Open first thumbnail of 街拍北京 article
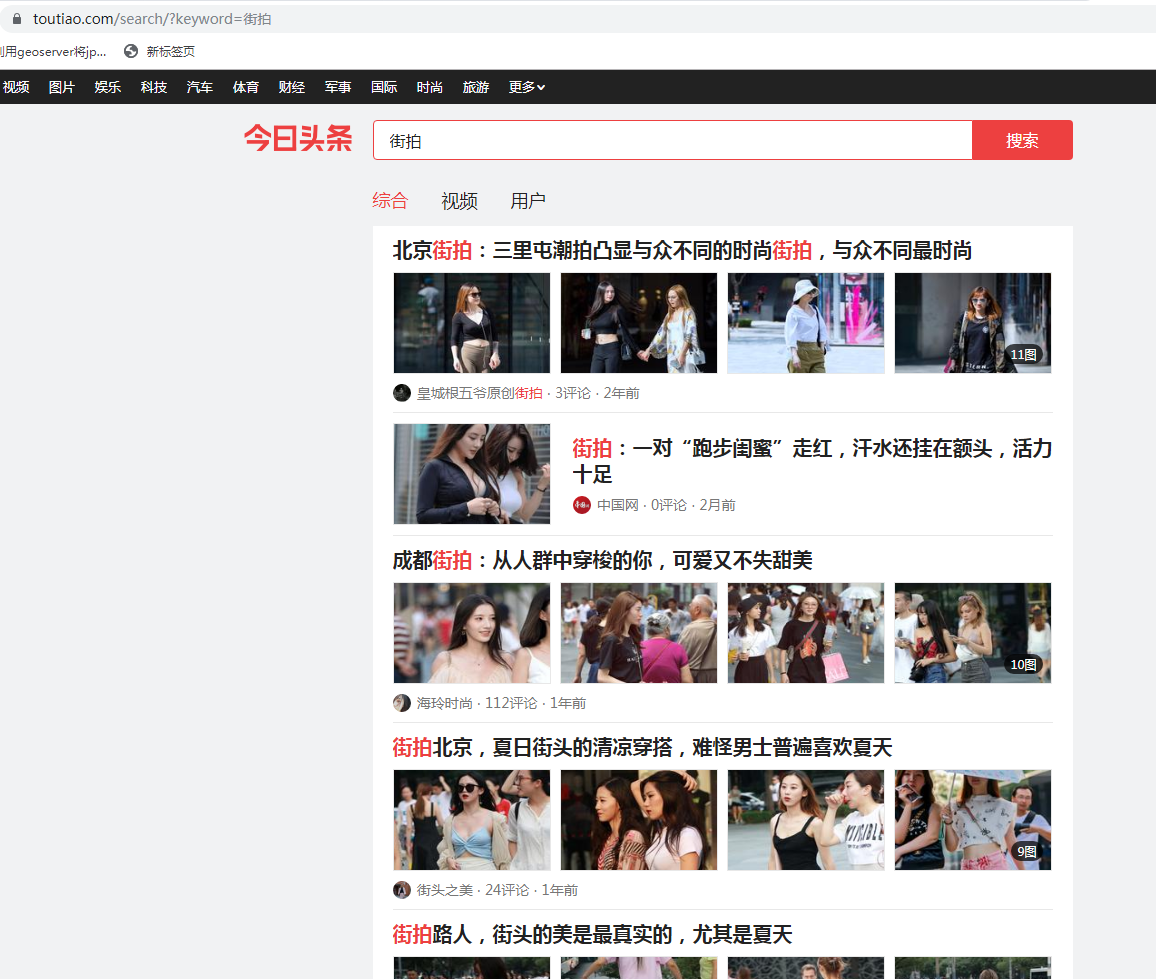Image resolution: width=1156 pixels, height=979 pixels. click(x=472, y=820)
